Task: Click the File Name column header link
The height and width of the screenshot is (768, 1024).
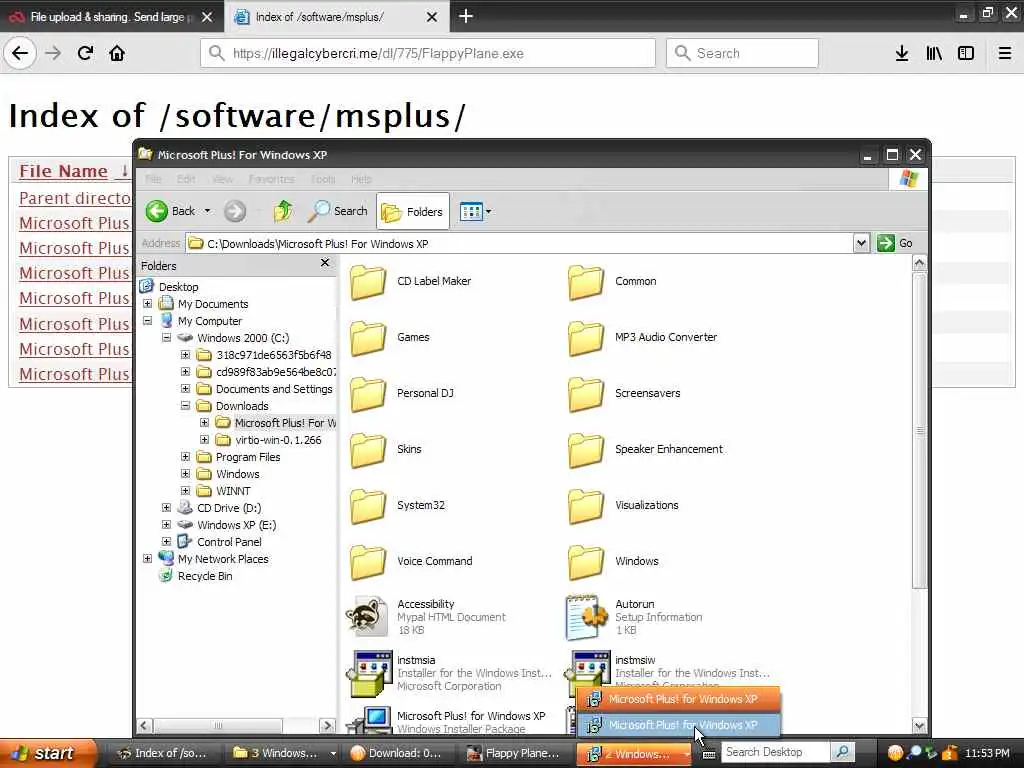Action: (x=63, y=171)
